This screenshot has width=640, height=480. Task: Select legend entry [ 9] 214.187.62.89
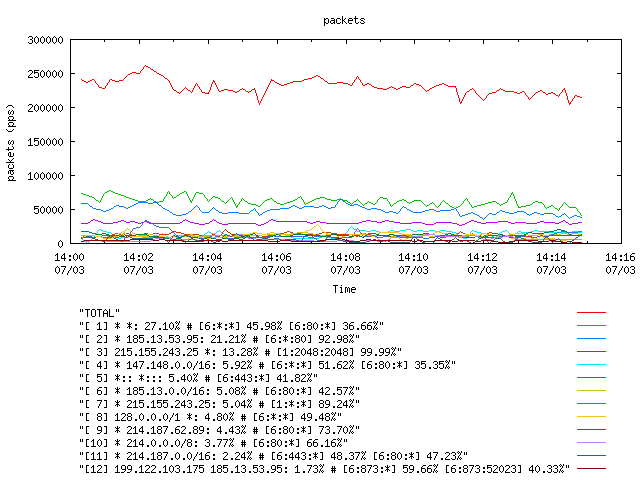[220, 430]
